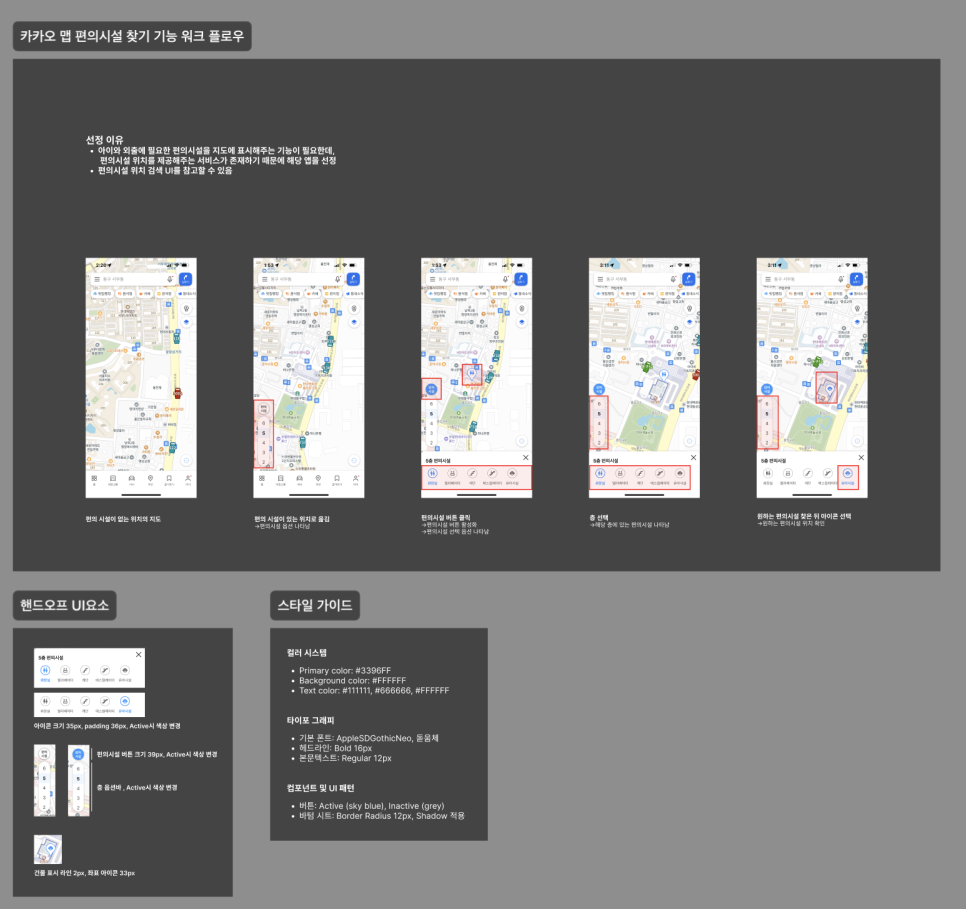Tap the blue directions button in the '편의 시설이 있는 위치로 옮김' screen
Viewport: 966px width, 909px height.
353,279
